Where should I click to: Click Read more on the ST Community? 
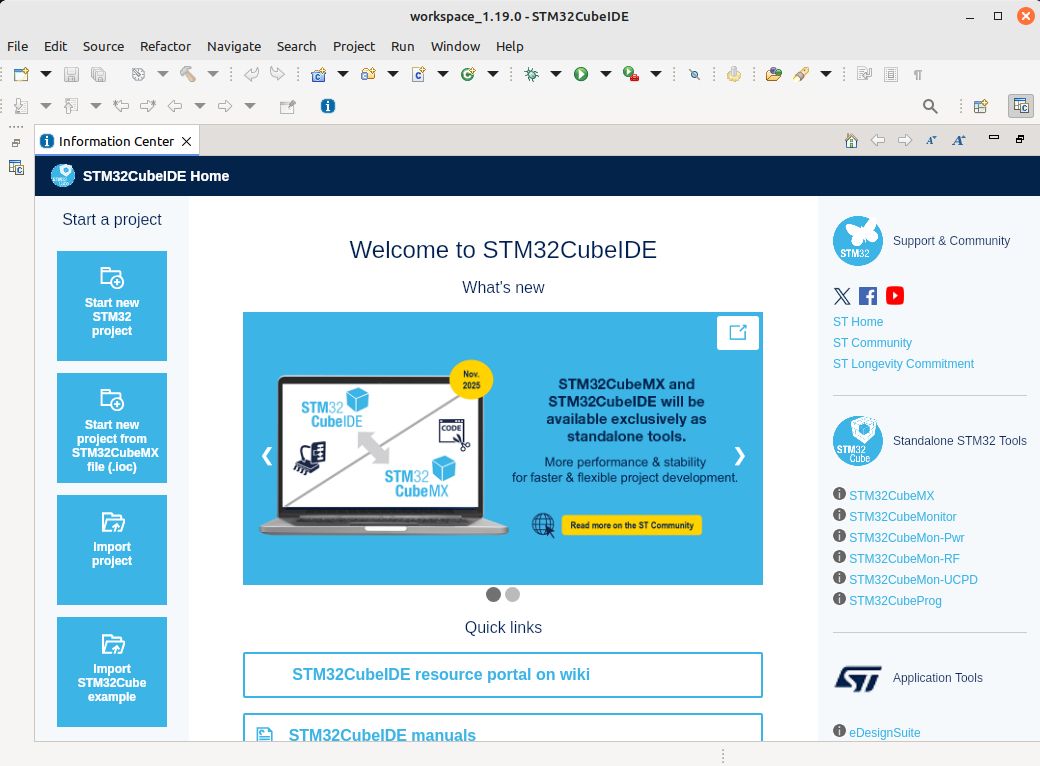pyautogui.click(x=631, y=525)
